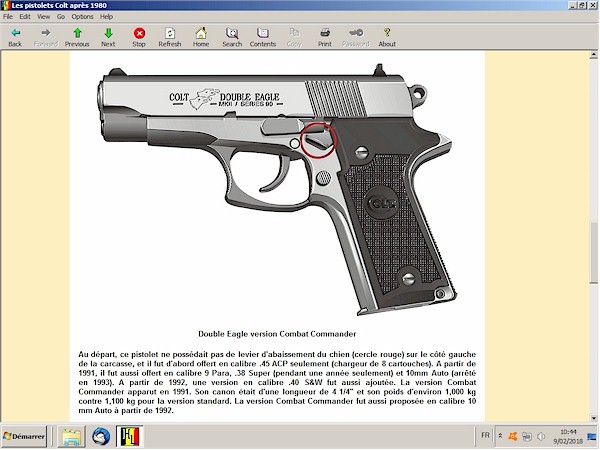Click the Démarrer start button
The width and height of the screenshot is (600, 450).
25,437
